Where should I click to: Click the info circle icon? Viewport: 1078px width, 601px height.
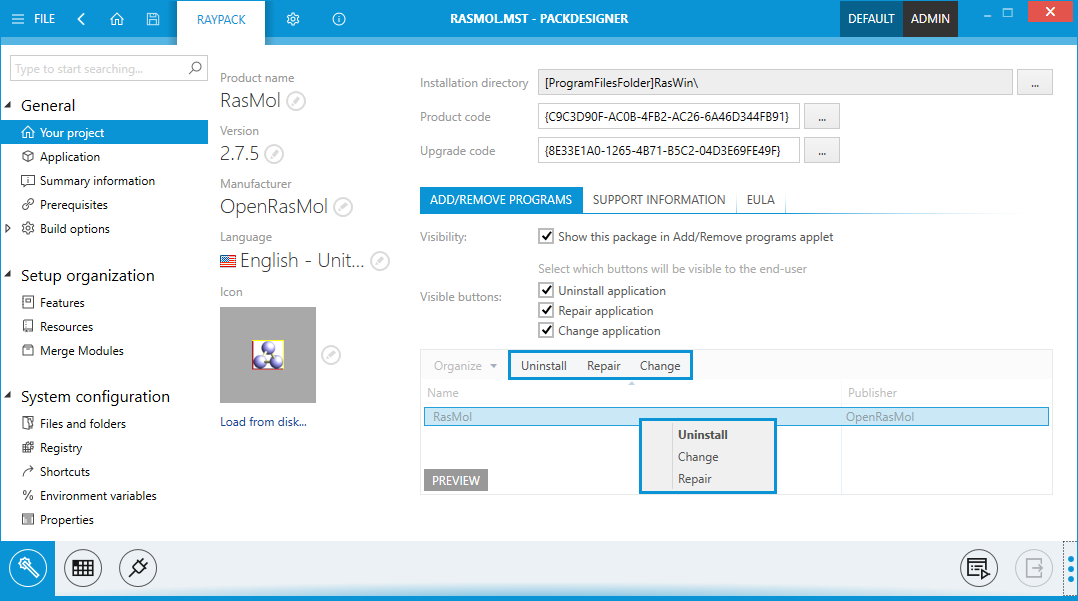pyautogui.click(x=339, y=19)
